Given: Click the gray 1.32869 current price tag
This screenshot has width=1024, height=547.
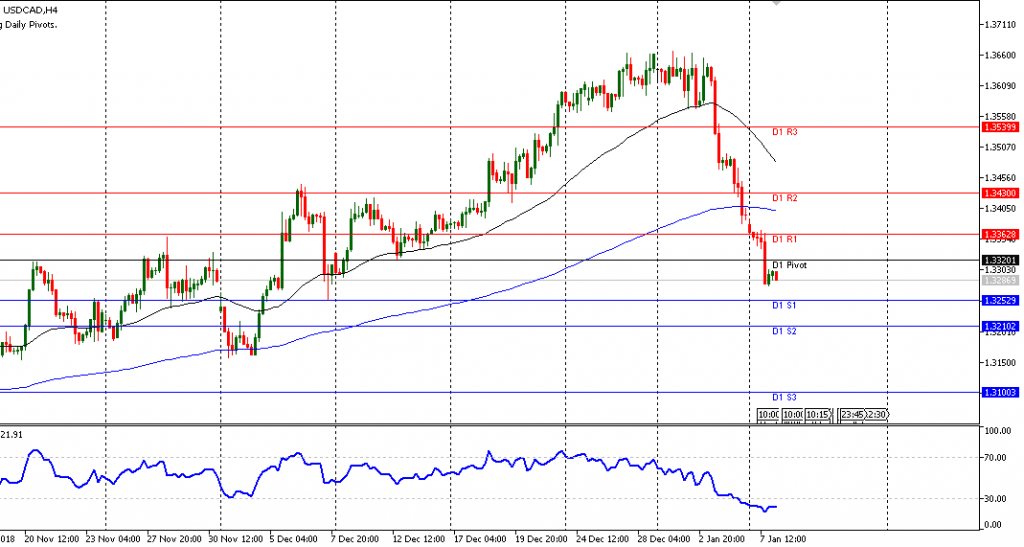Looking at the screenshot, I should [x=999, y=280].
